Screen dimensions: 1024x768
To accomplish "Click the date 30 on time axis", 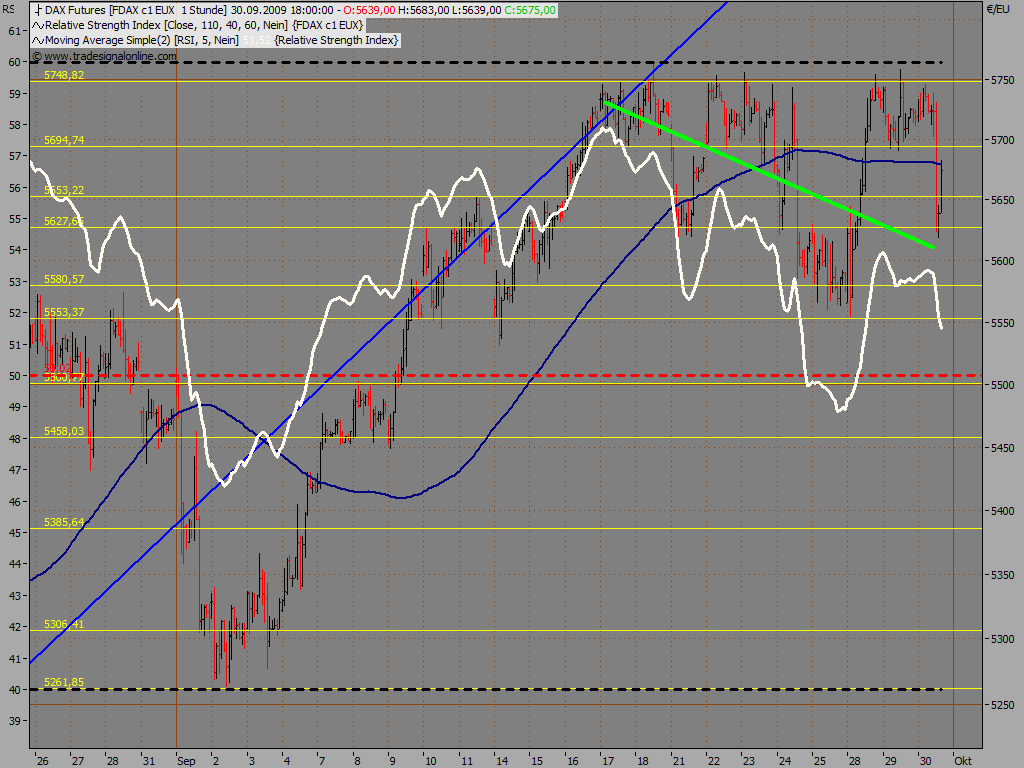I will (925, 761).
